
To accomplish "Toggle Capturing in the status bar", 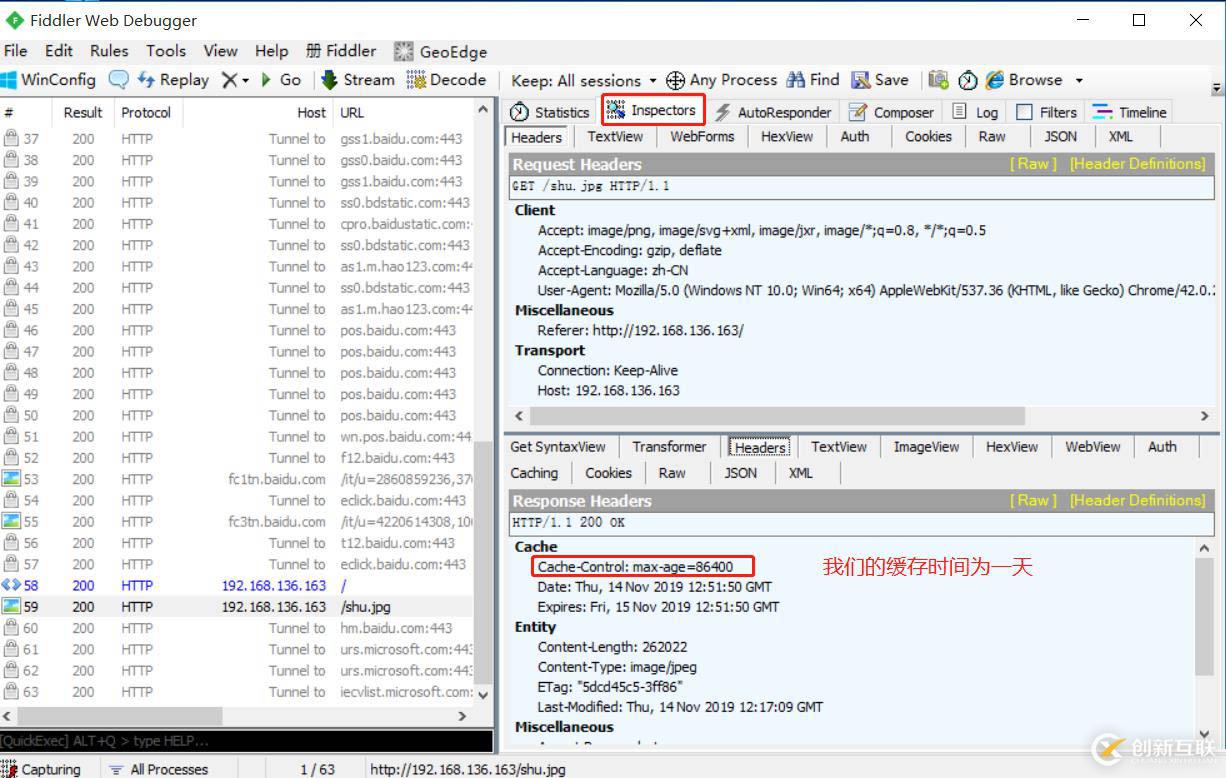I will point(41,769).
